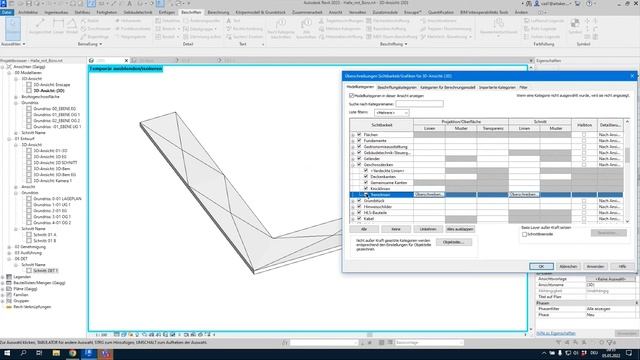Image resolution: width=640 pixels, height=360 pixels.
Task: Choose the Durchmesser dimension tool
Action: [x=96, y=29]
